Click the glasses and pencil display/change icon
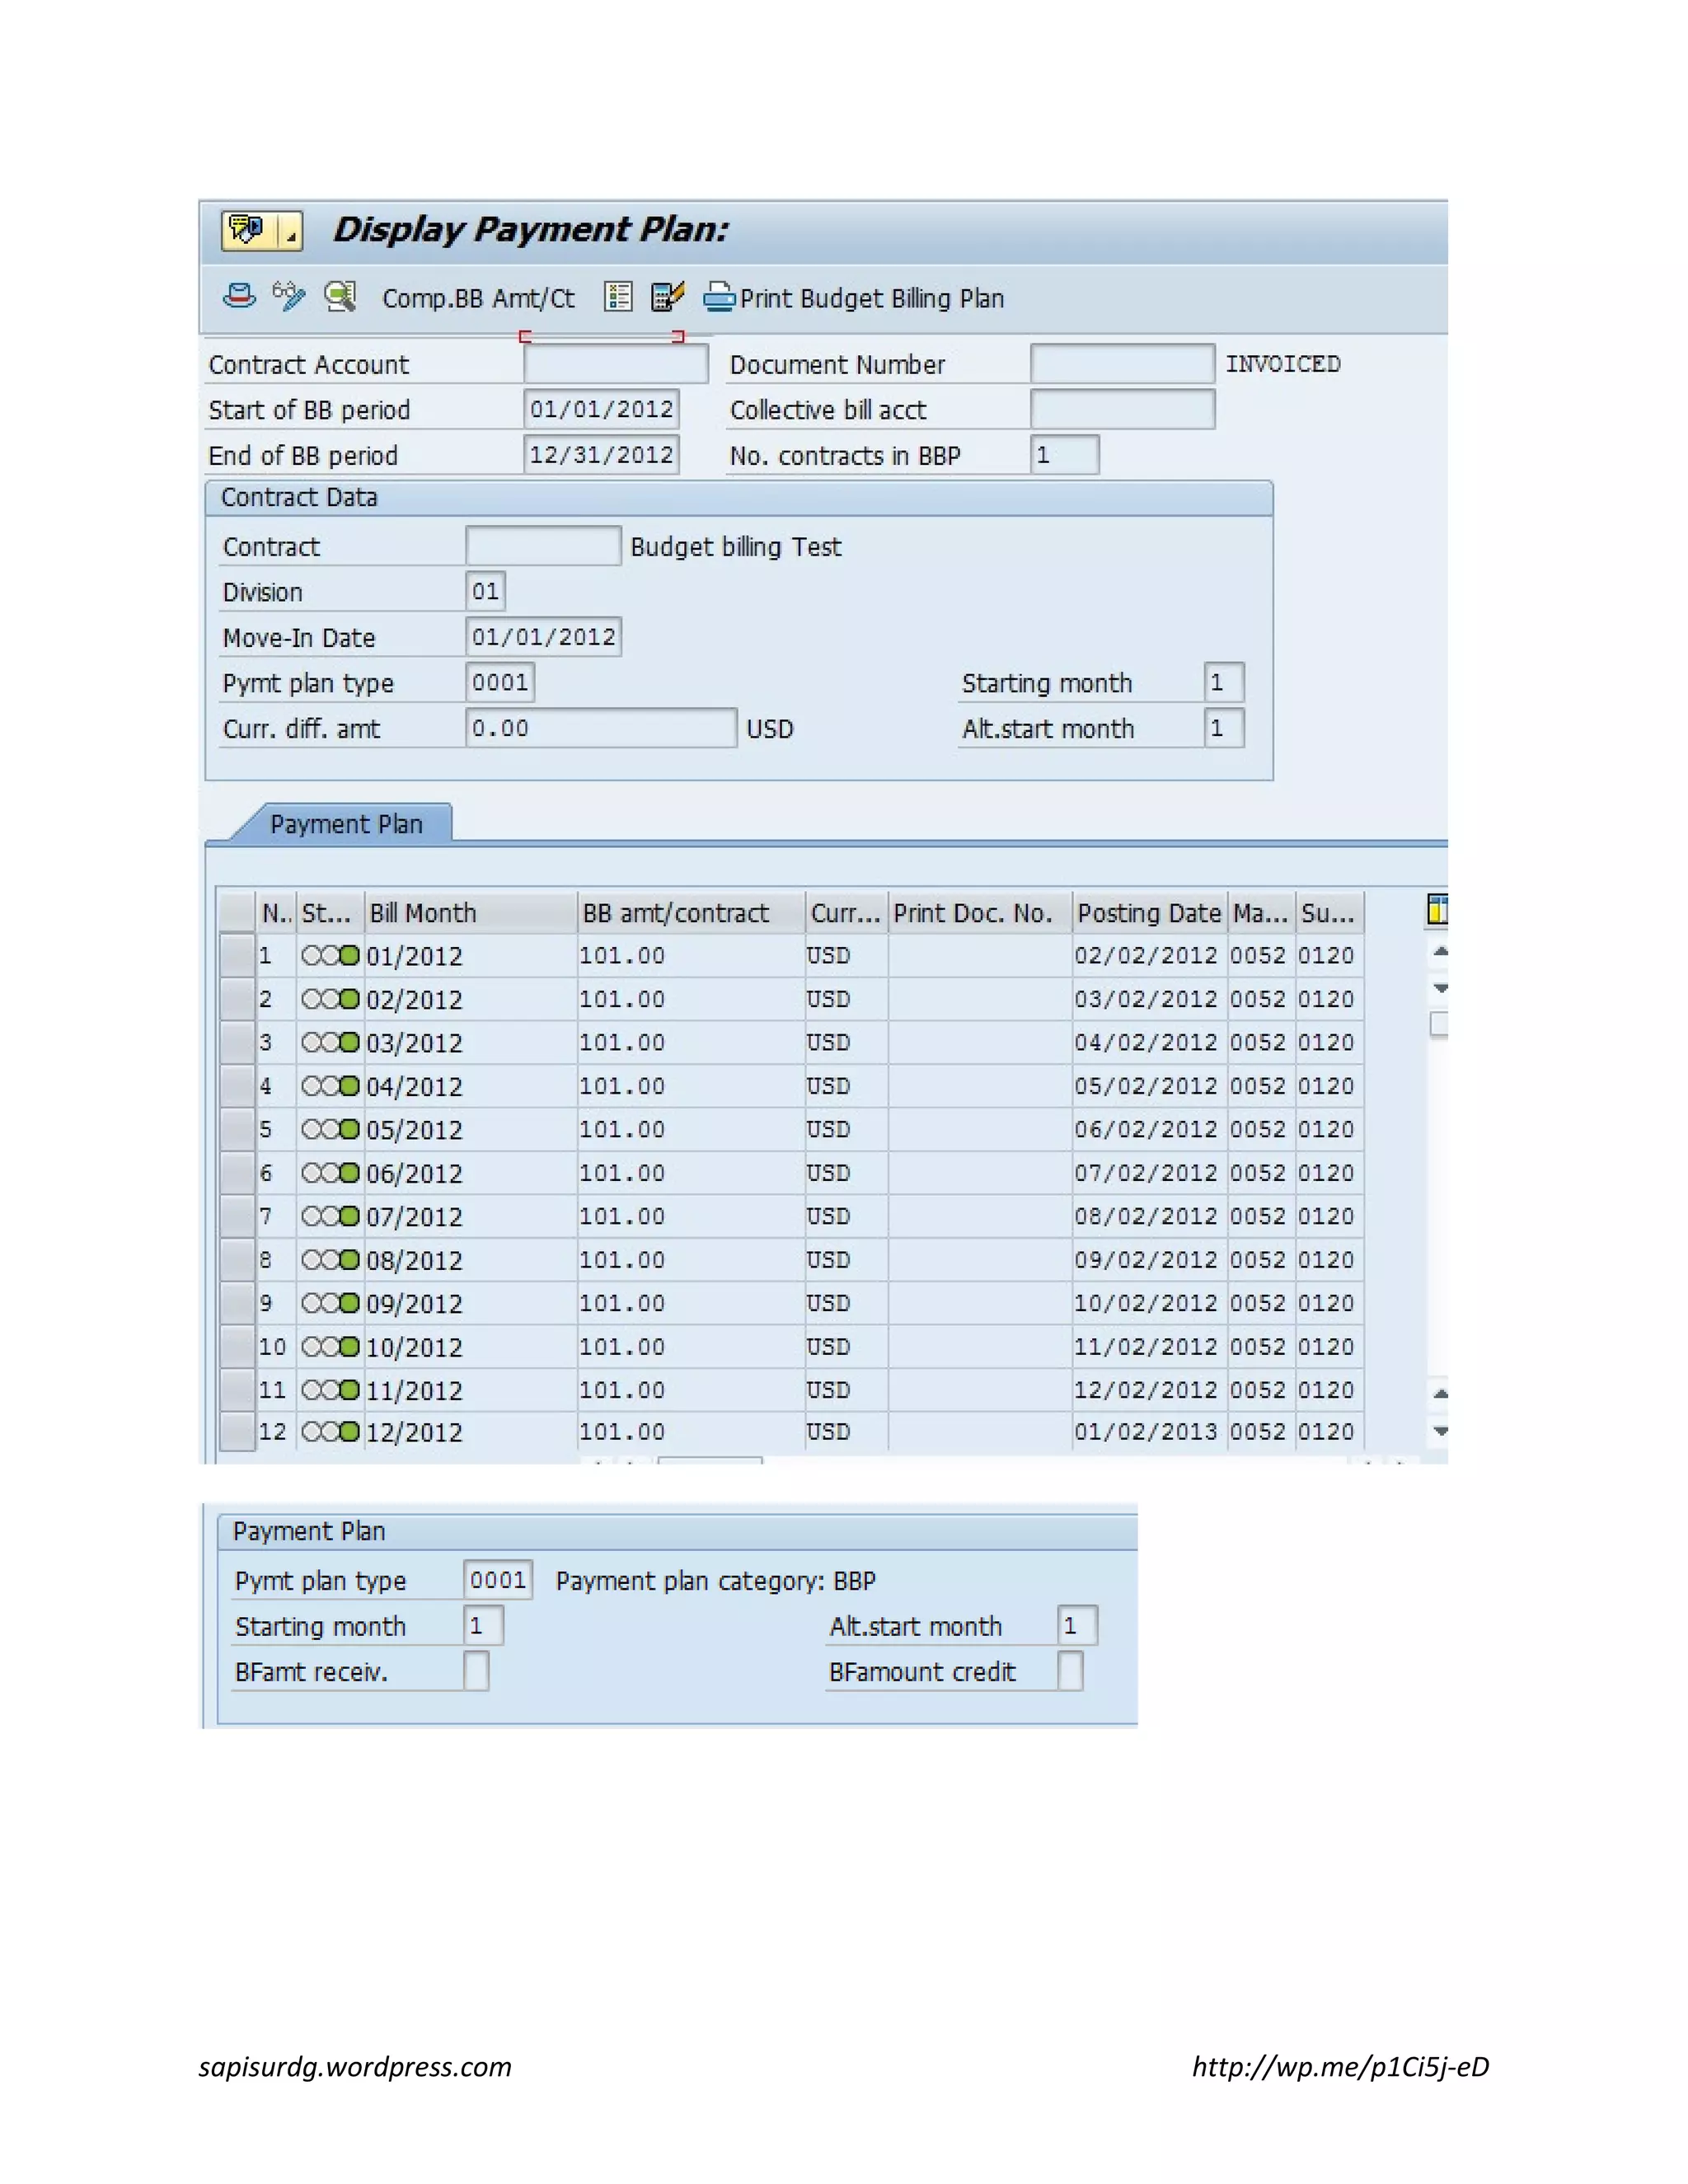Viewport: 1688px width, 2184px height. pos(289,296)
